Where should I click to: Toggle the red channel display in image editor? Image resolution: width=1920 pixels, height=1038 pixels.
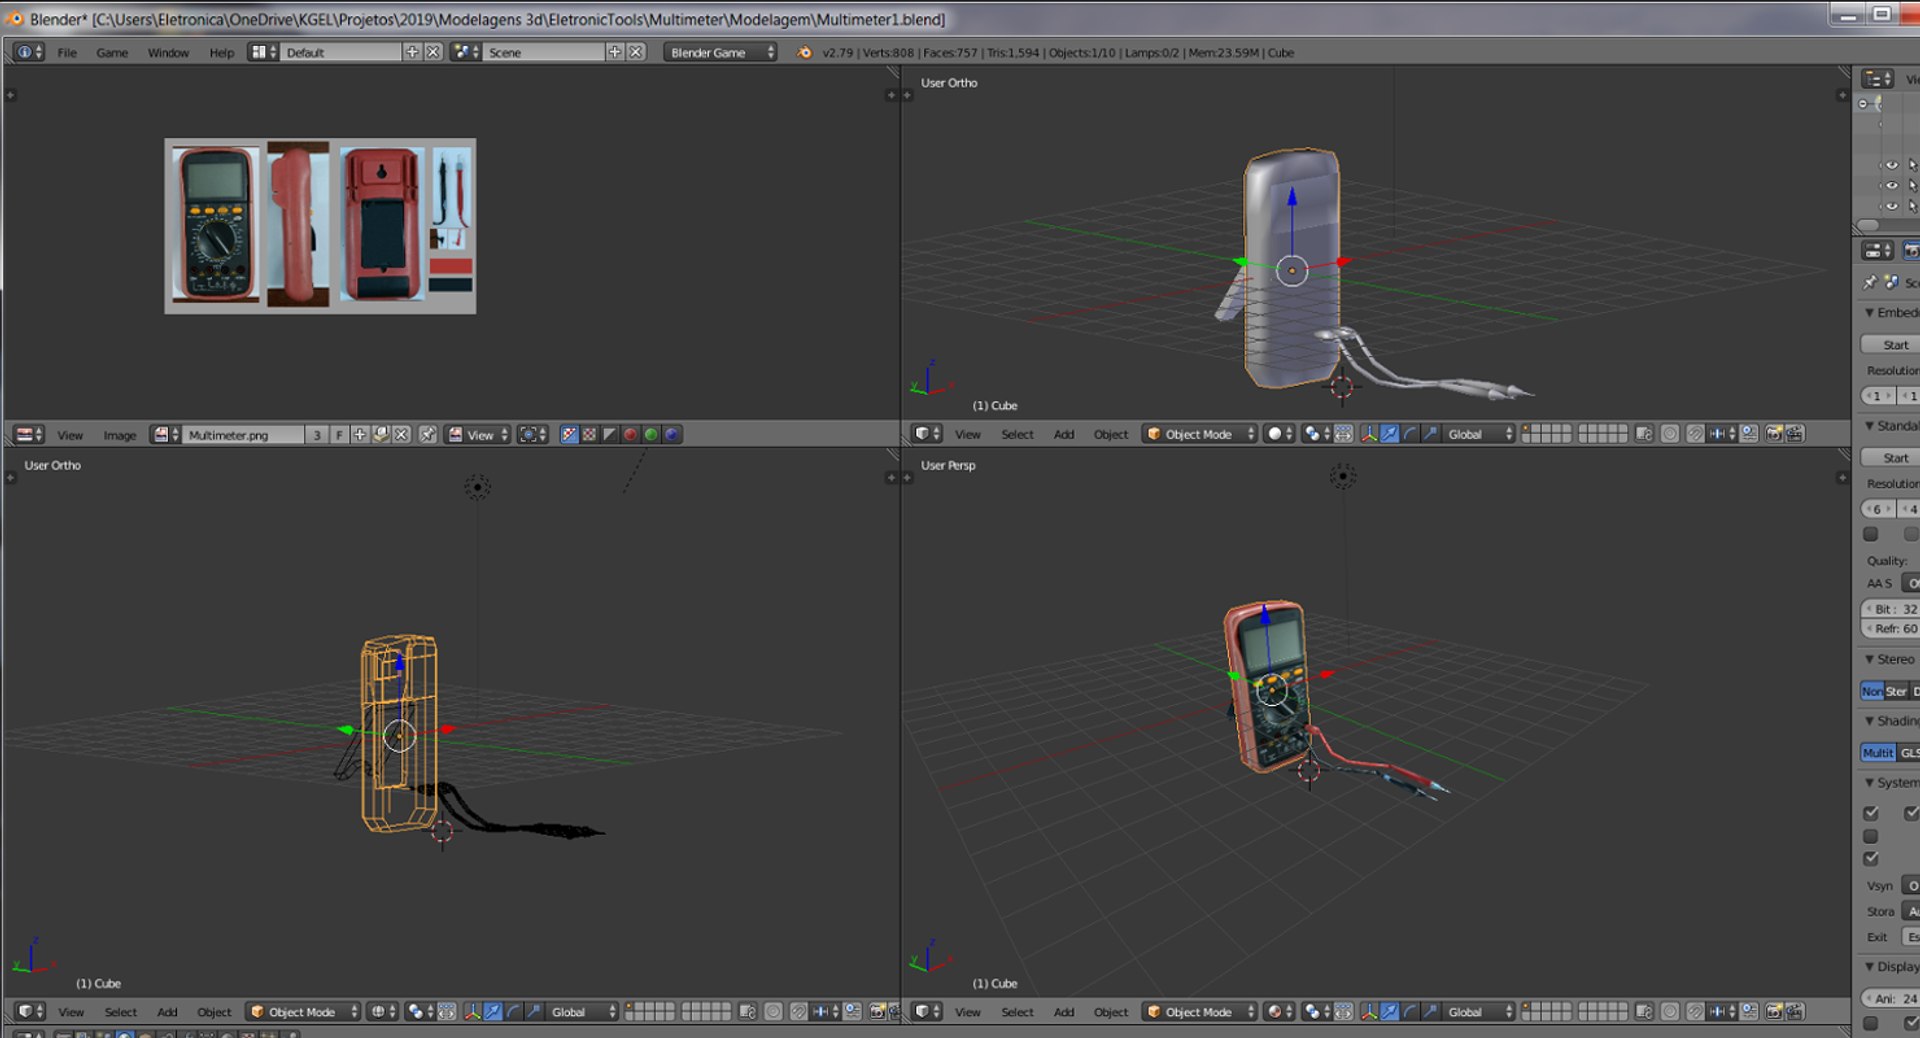tap(630, 435)
